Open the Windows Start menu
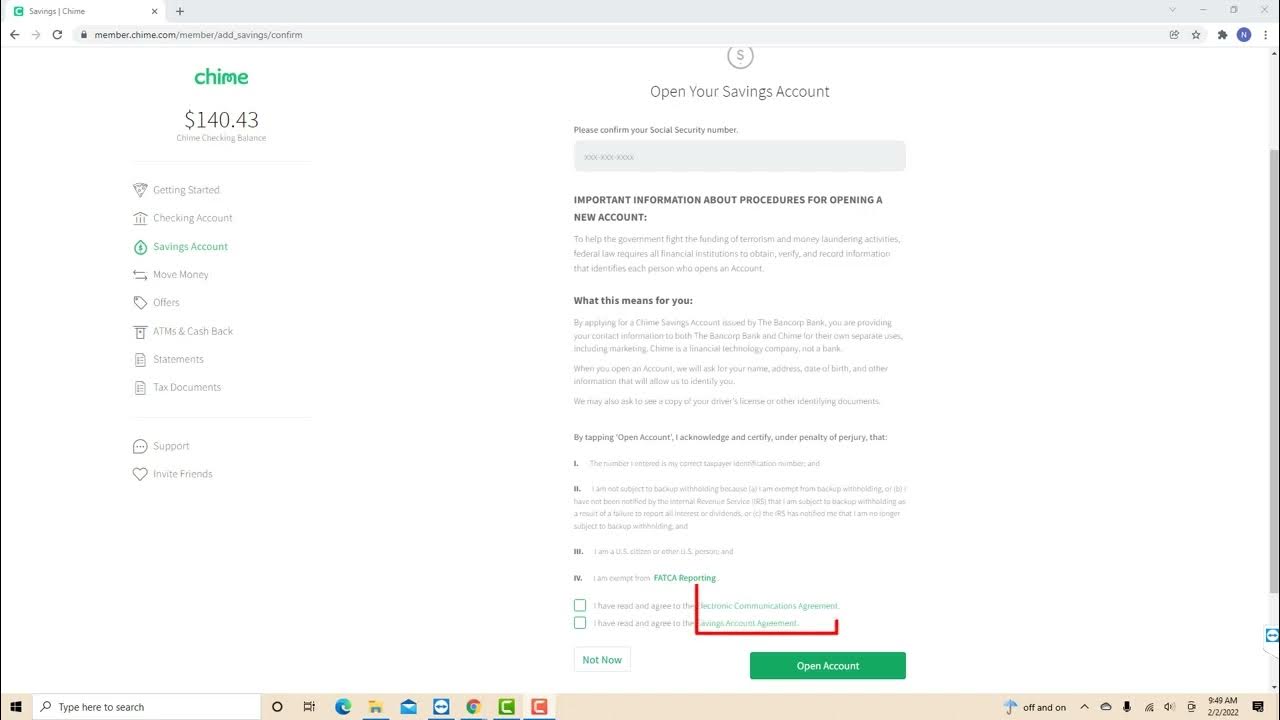Screen dimensions: 1280x720 coord(16,707)
